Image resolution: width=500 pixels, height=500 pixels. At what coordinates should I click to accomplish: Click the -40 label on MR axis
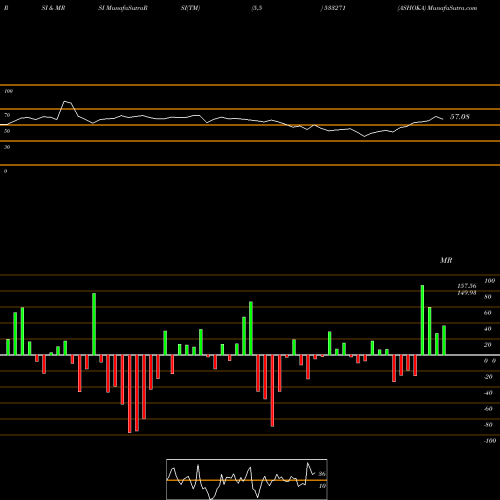(x=488, y=393)
